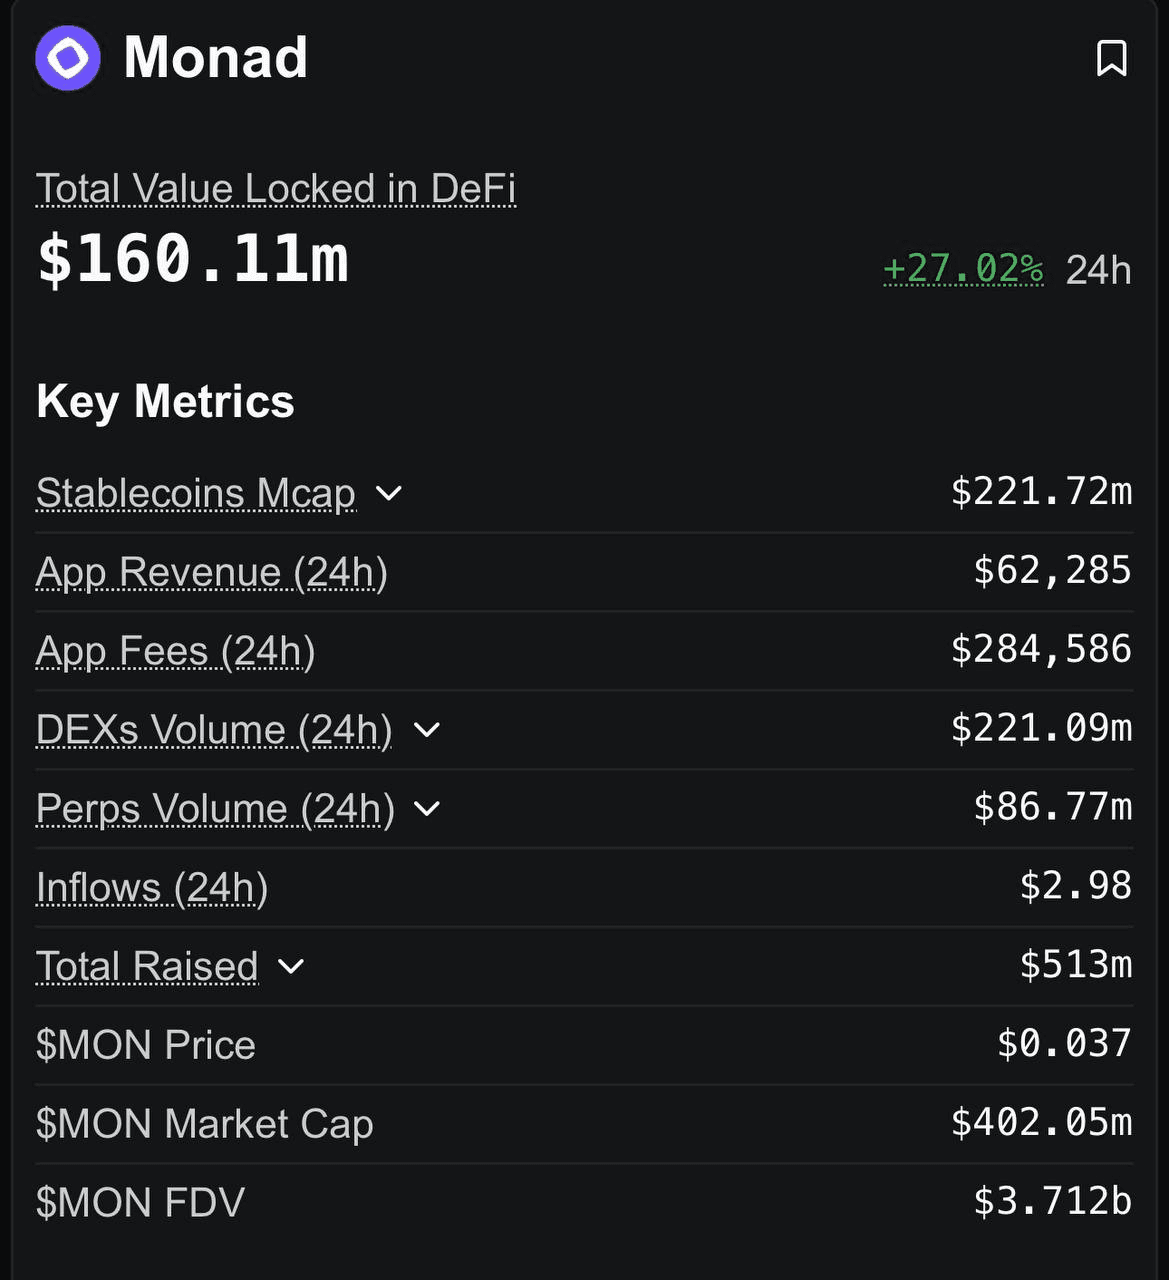
Task: Click the Monad purple logo icon
Action: click(68, 58)
